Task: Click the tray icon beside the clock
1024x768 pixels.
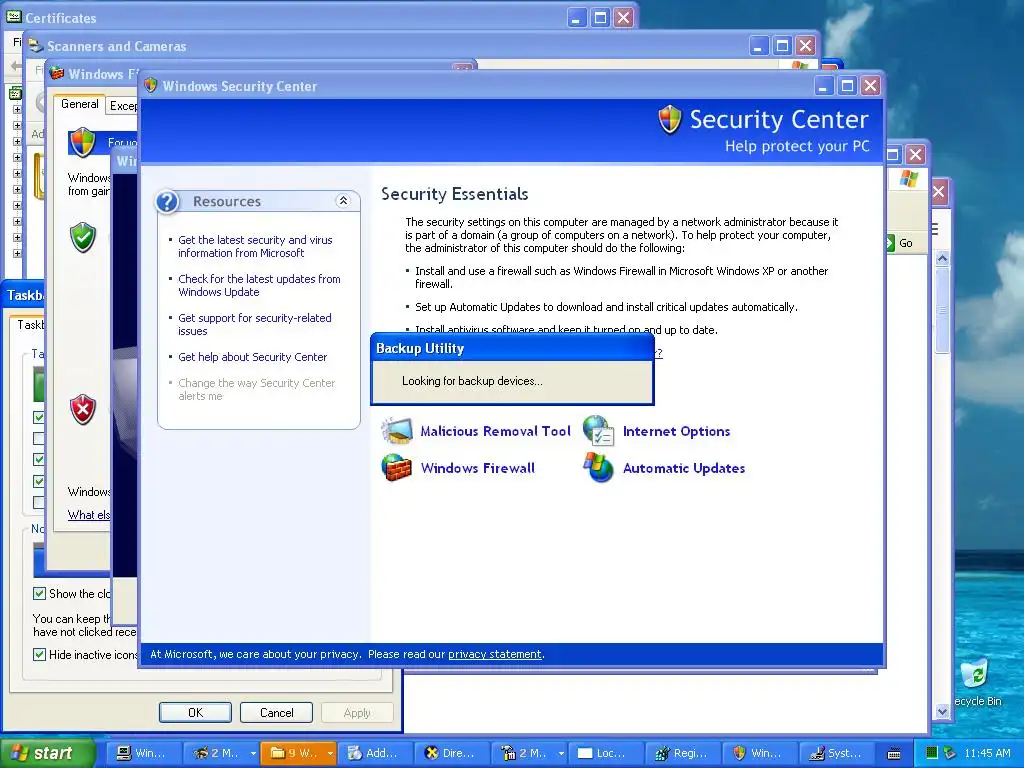Action: click(x=949, y=753)
